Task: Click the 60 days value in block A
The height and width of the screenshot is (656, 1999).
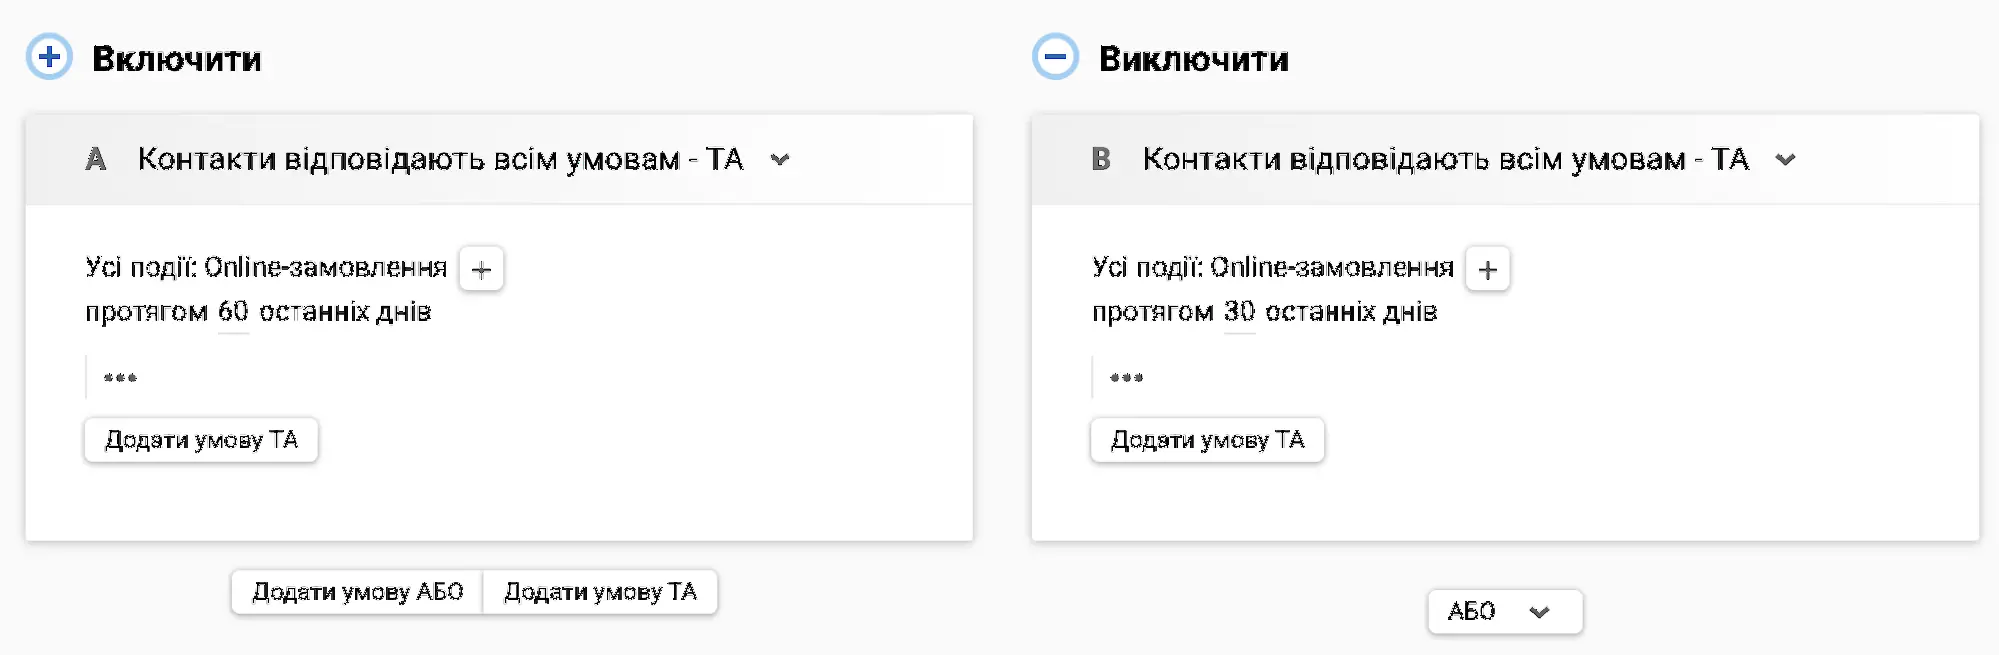Action: pyautogui.click(x=232, y=311)
